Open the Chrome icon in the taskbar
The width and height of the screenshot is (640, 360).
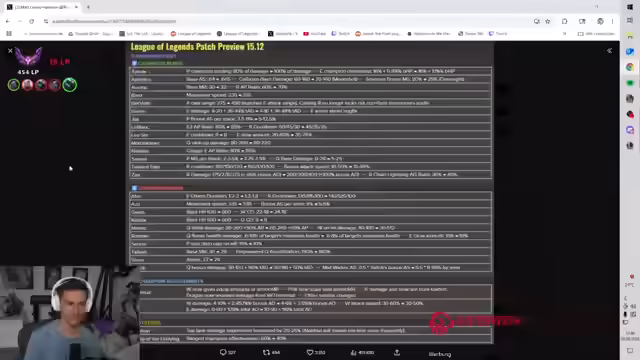[x=630, y=67]
